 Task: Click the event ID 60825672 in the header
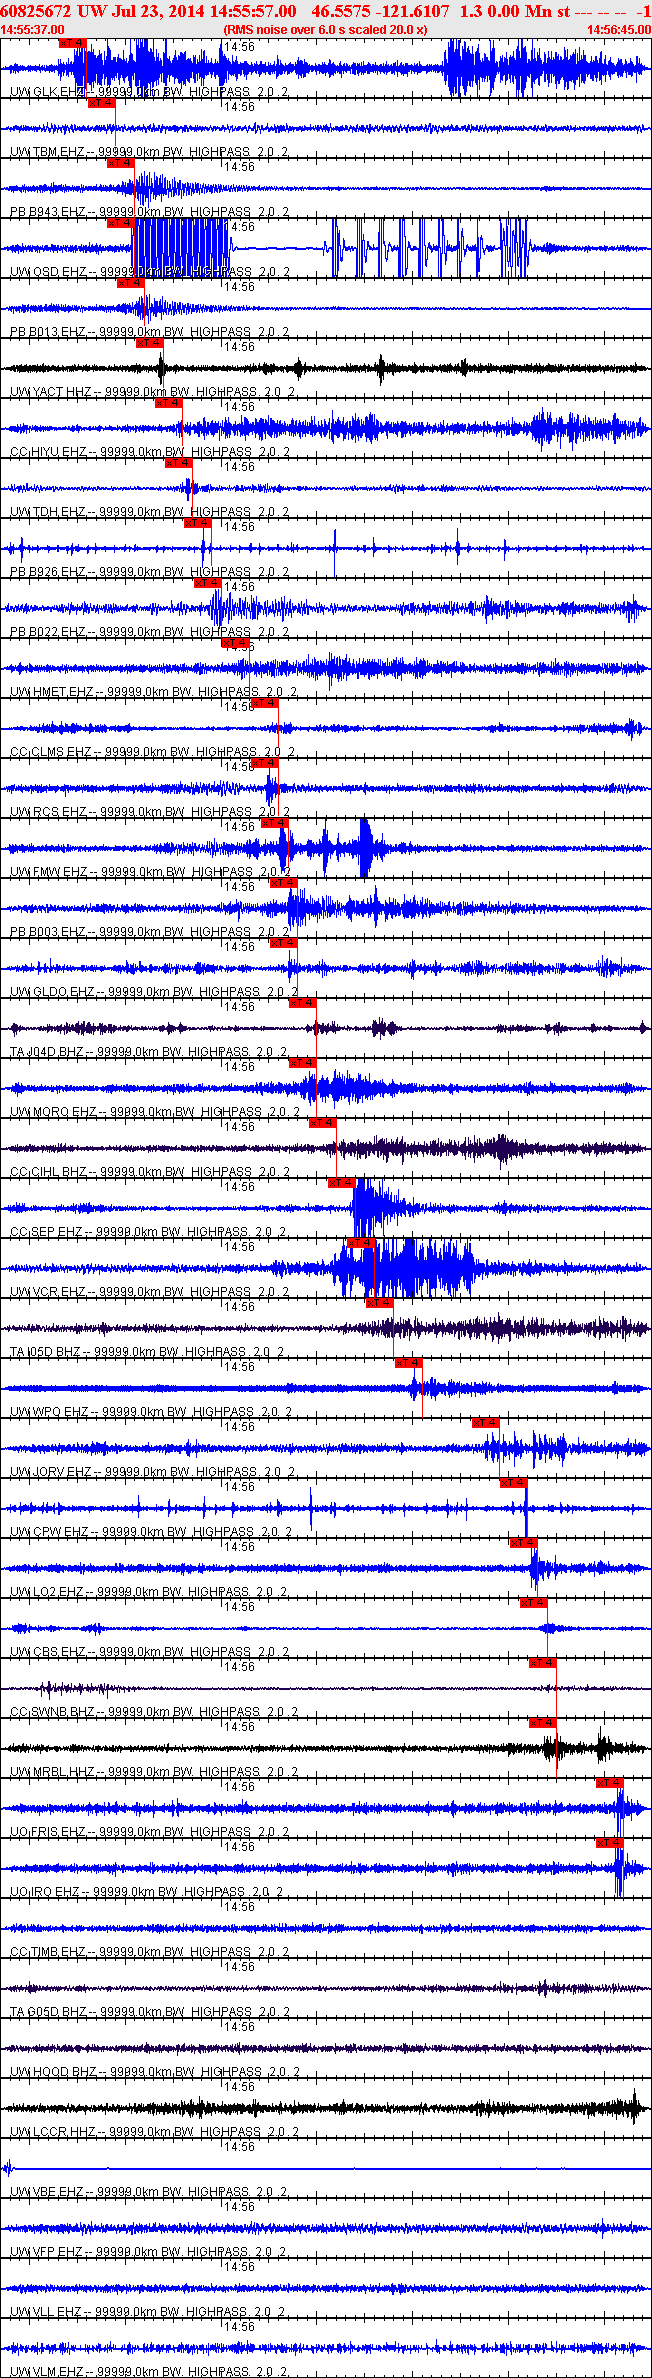(36, 10)
